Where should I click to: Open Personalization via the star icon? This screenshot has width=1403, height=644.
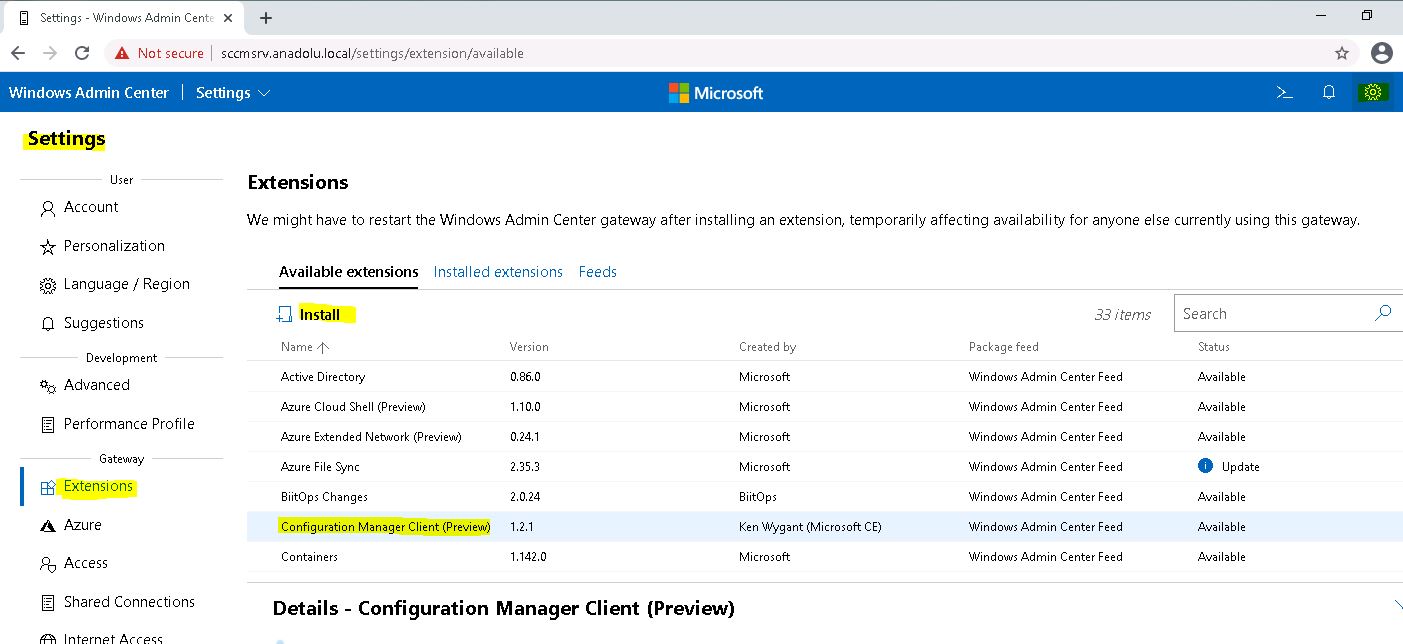47,246
